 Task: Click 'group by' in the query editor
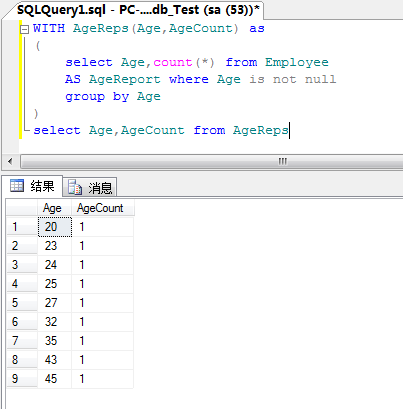(x=97, y=96)
